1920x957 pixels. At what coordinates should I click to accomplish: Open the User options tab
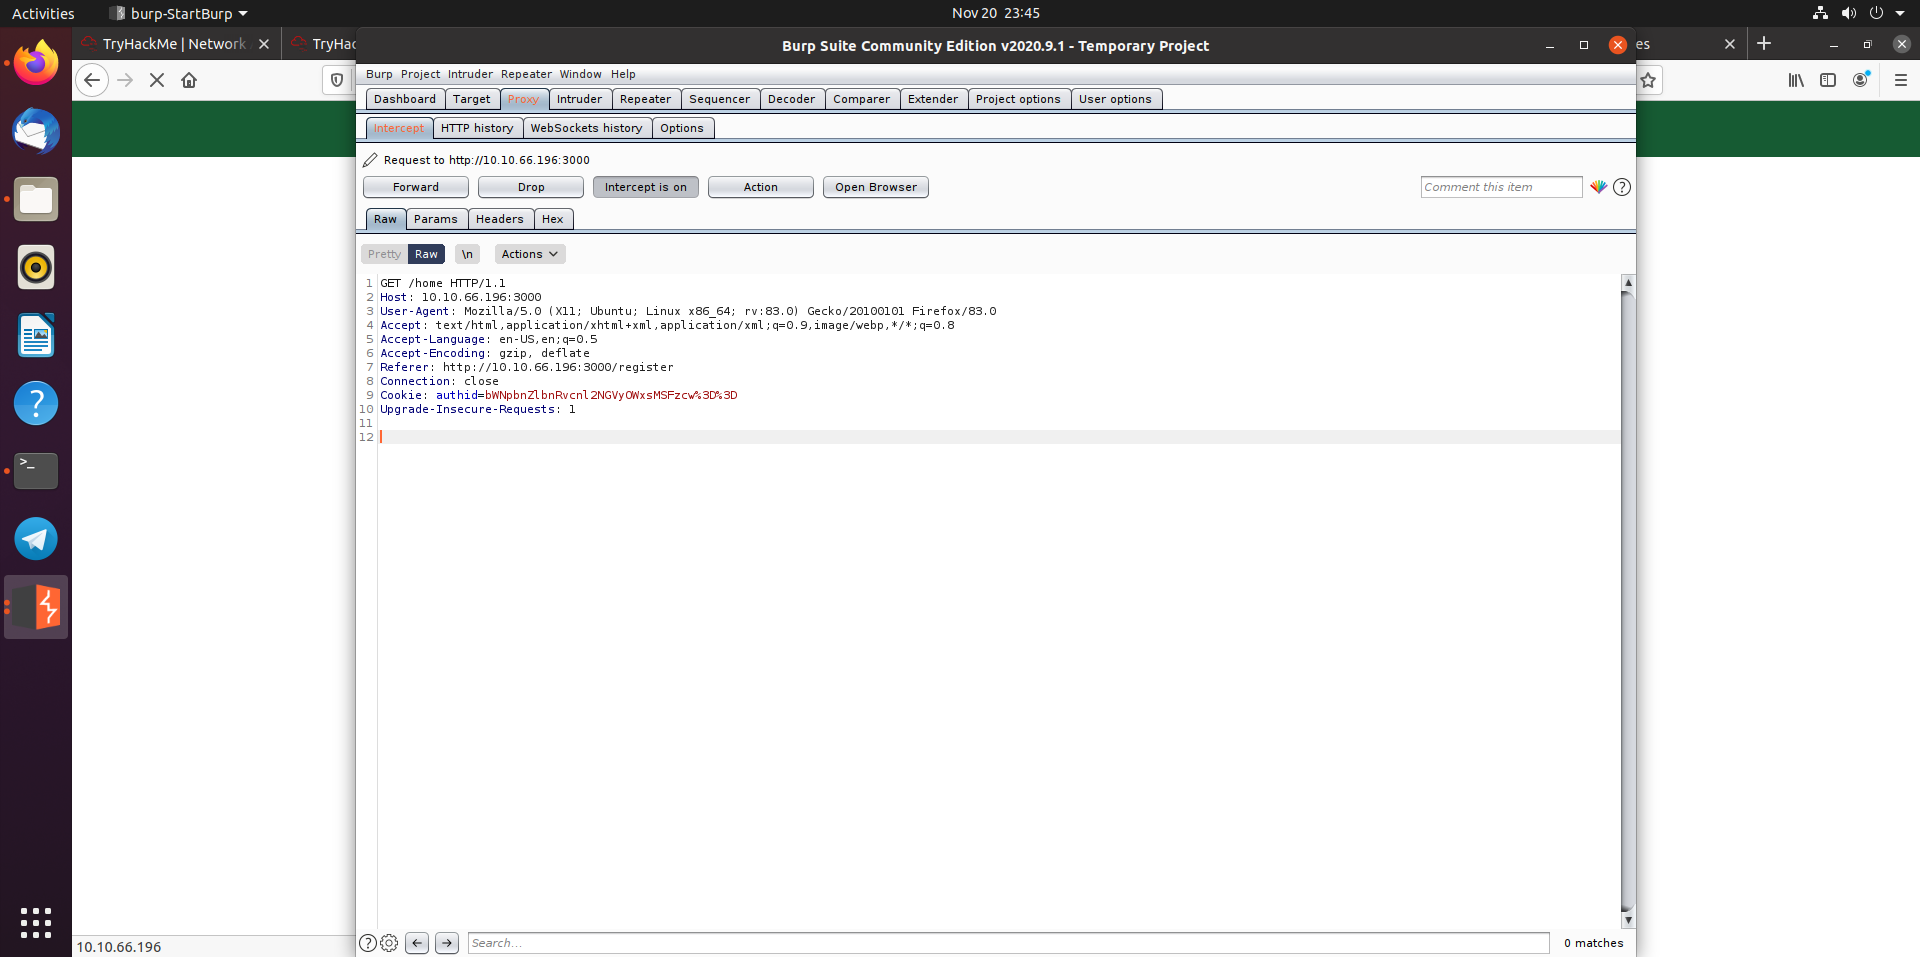(x=1115, y=99)
